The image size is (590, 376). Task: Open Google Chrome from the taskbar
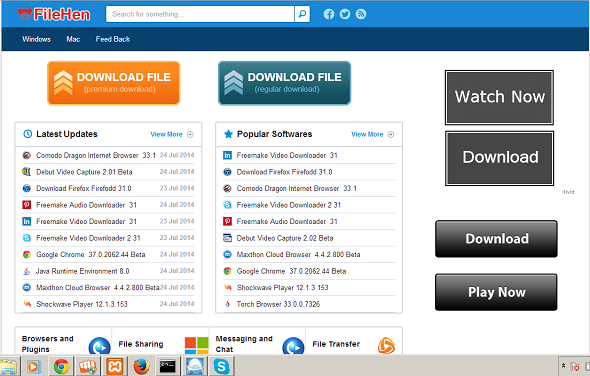pyautogui.click(x=61, y=367)
